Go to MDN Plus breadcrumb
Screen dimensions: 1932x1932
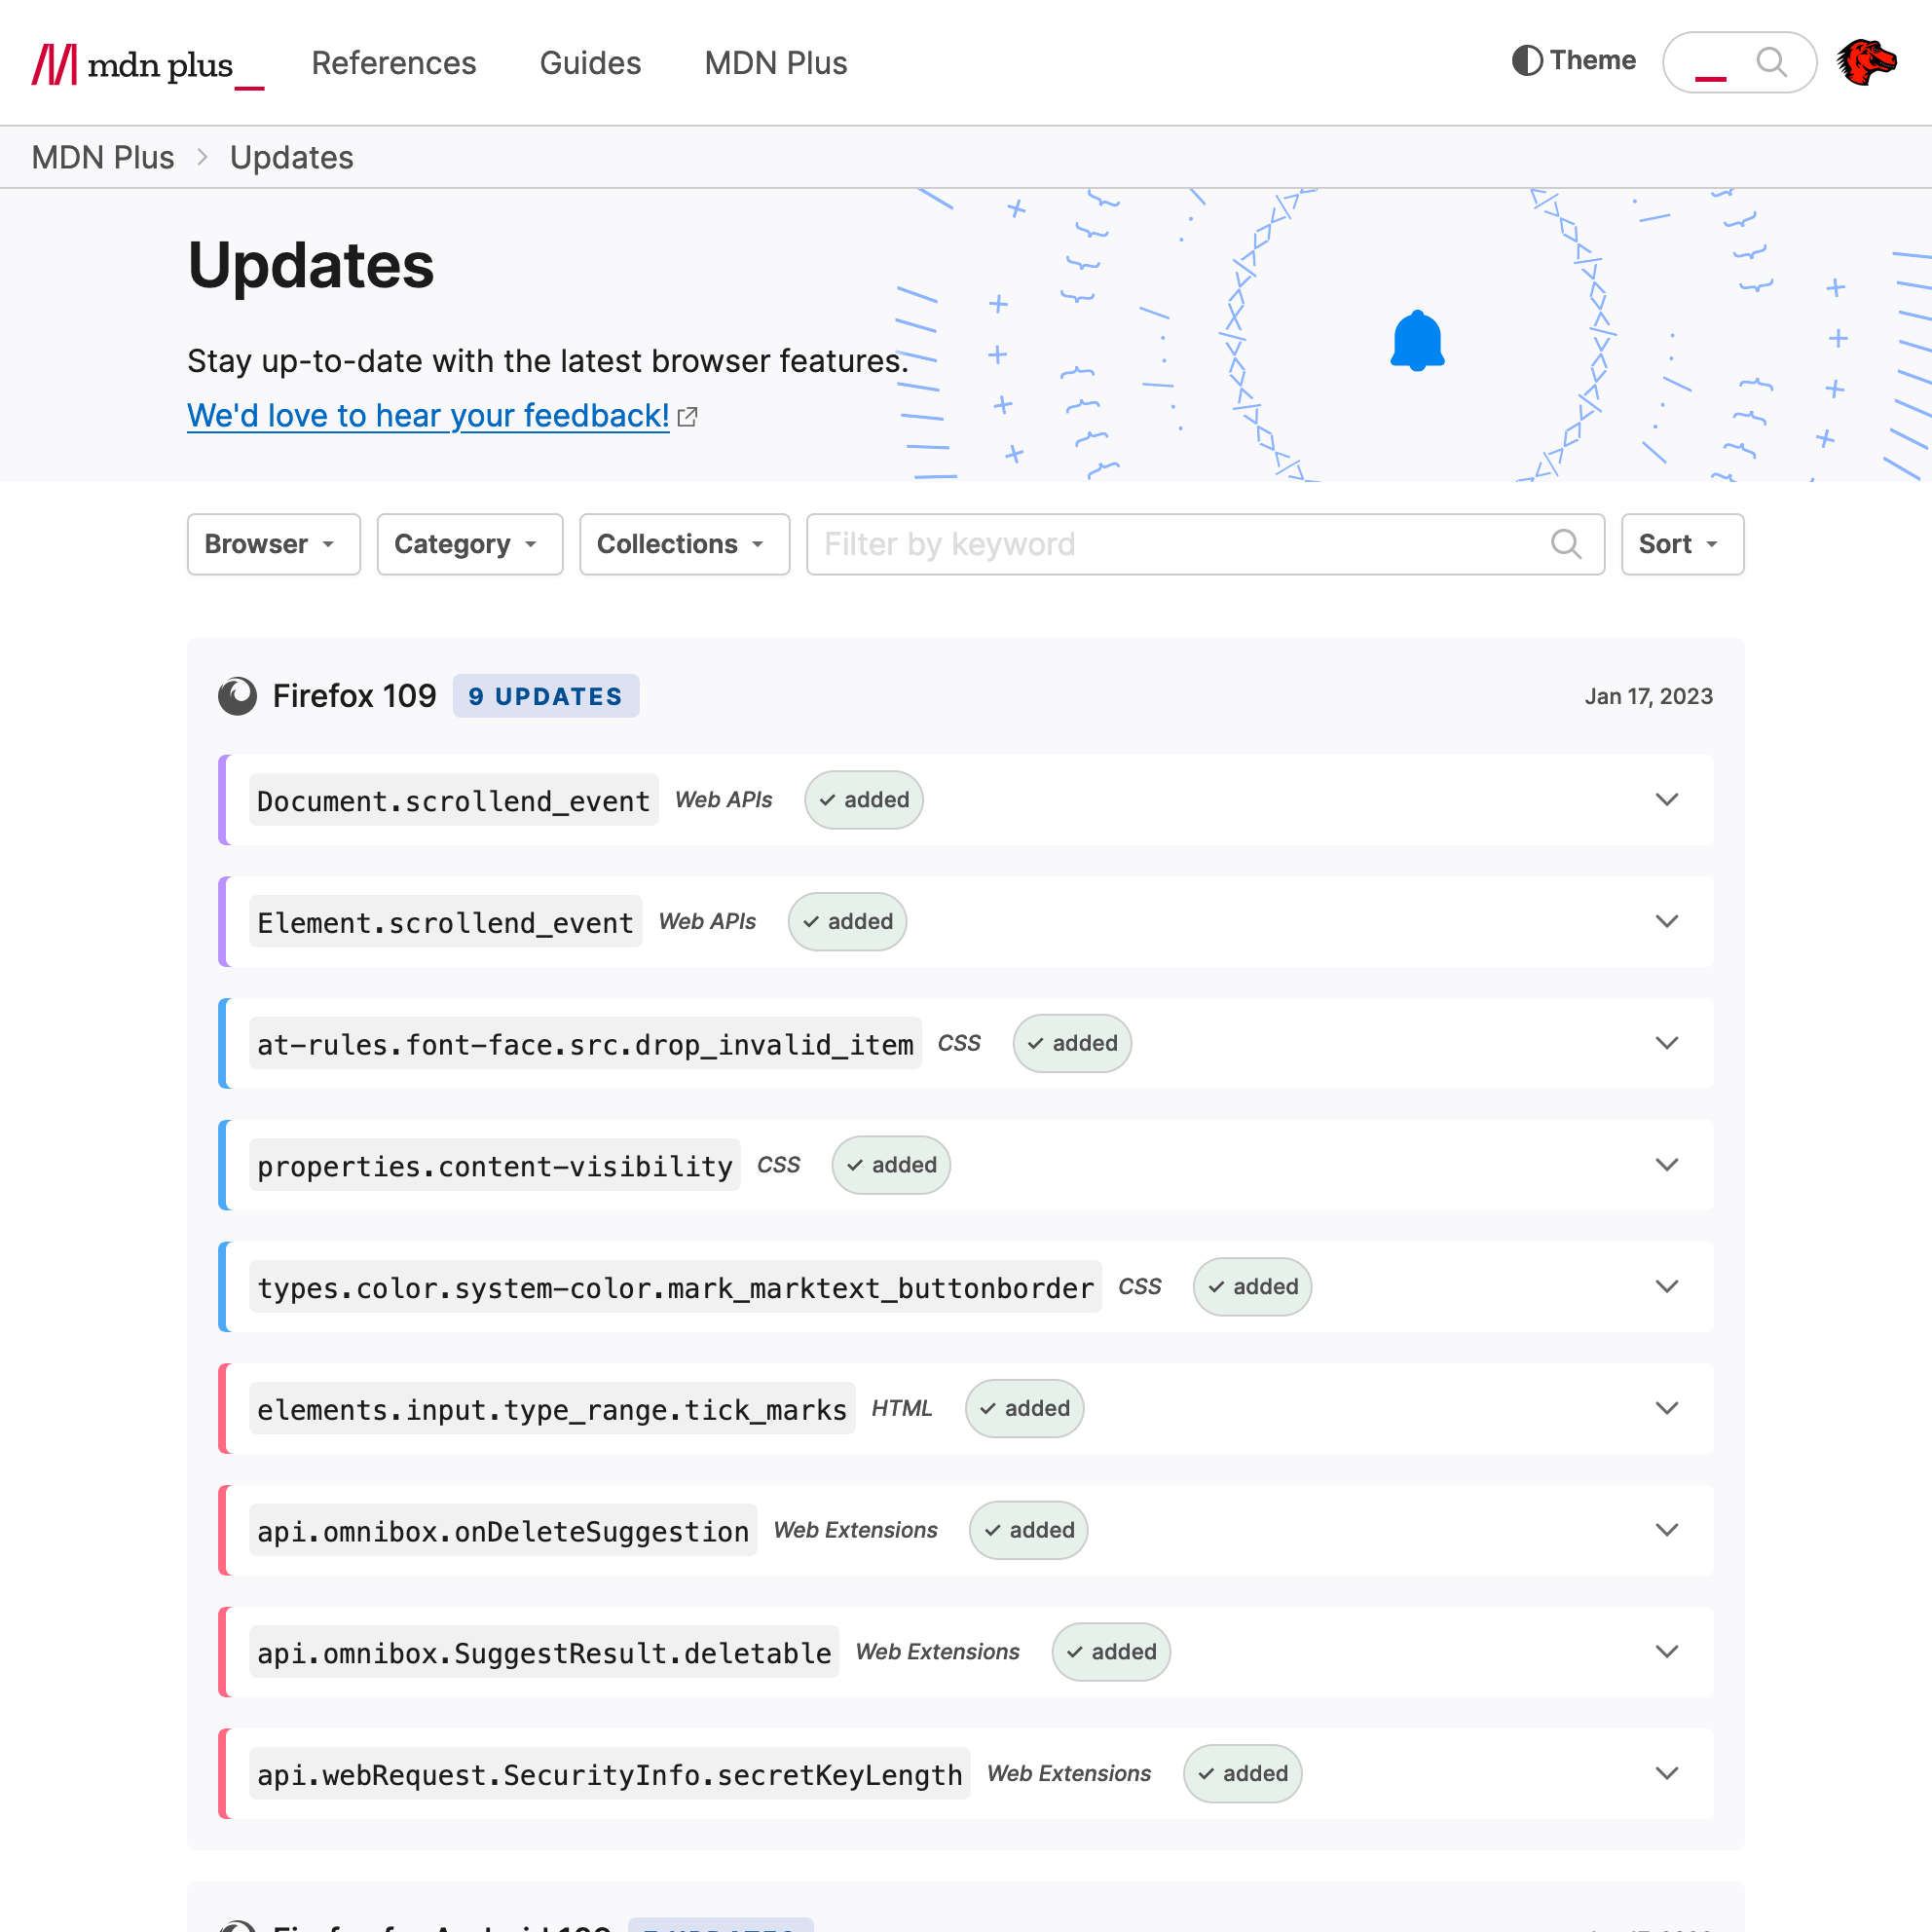click(103, 158)
